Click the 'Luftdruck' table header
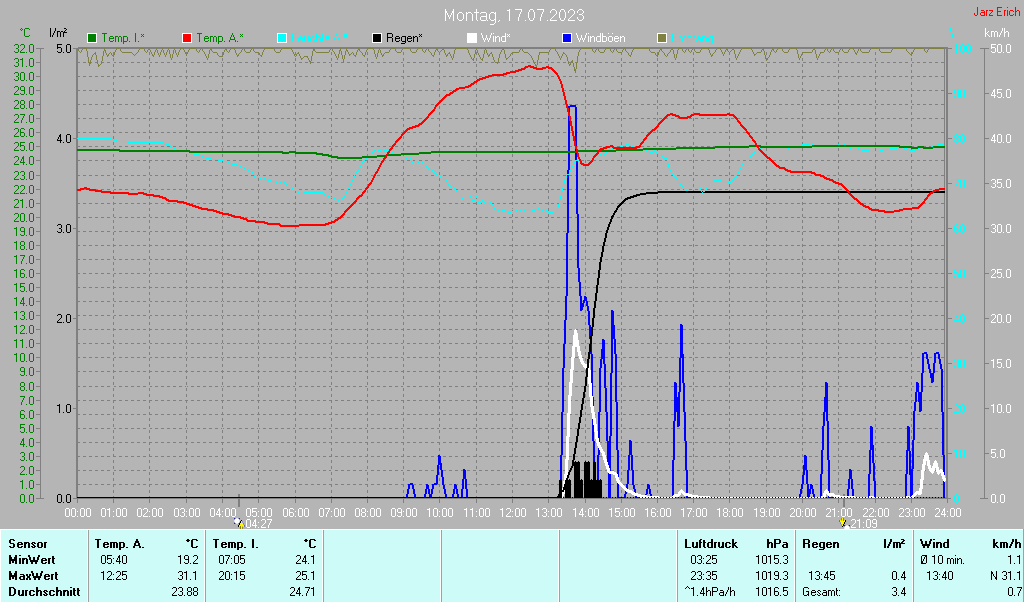The image size is (1024, 602). tap(711, 544)
